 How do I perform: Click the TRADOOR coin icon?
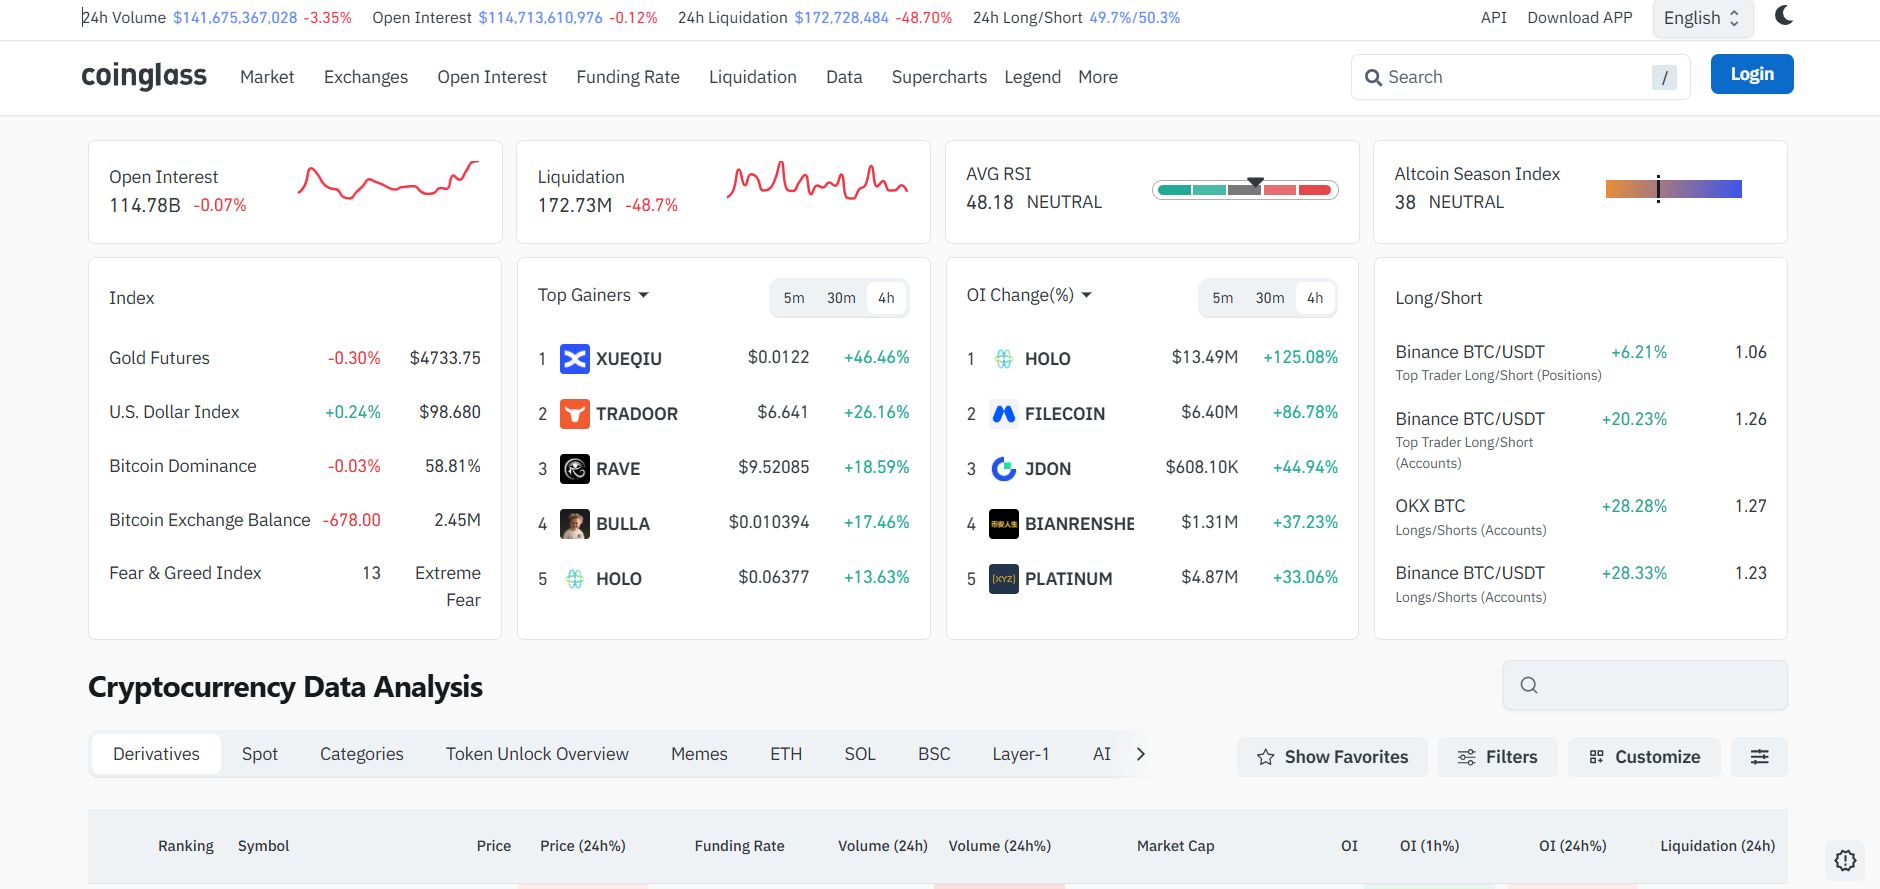tap(575, 413)
